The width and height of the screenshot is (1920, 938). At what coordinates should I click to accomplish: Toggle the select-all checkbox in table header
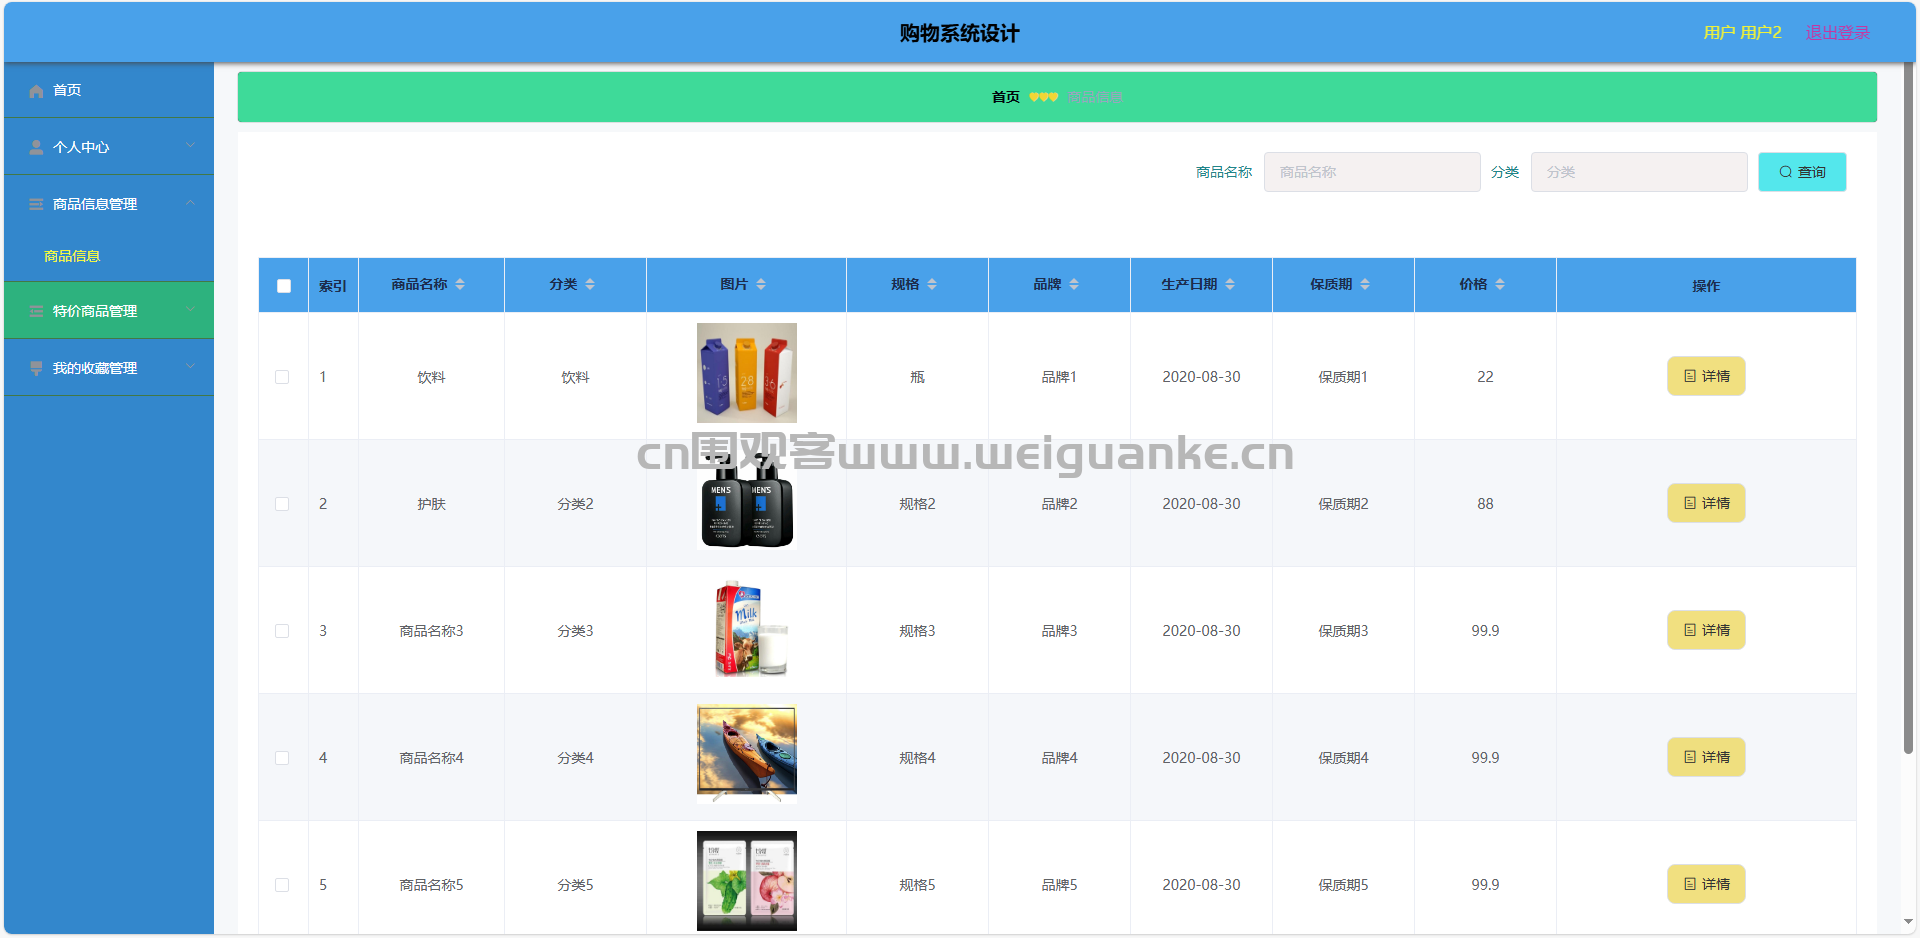(284, 286)
